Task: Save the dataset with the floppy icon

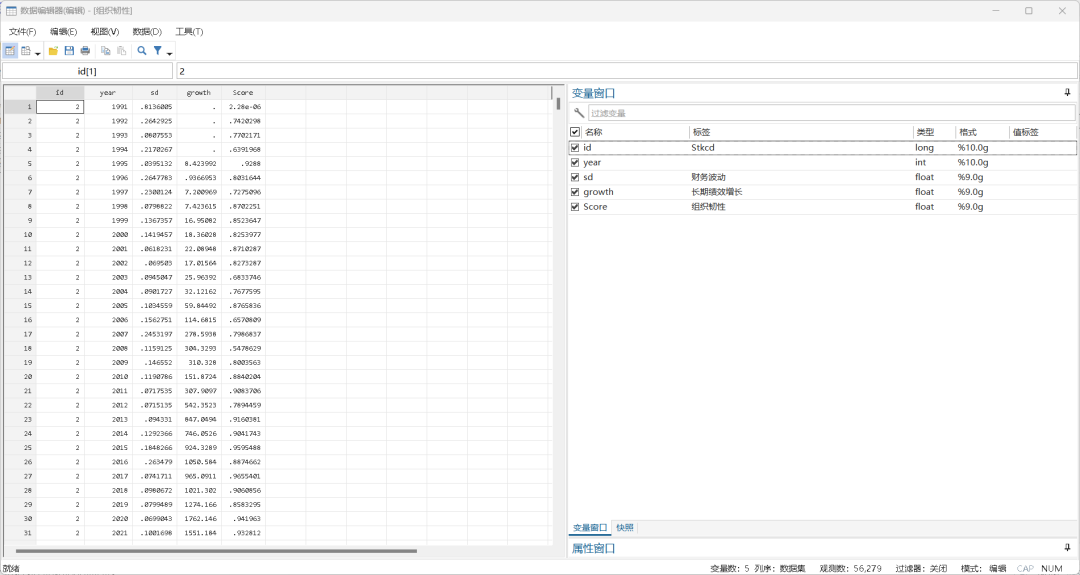Action: 69,51
